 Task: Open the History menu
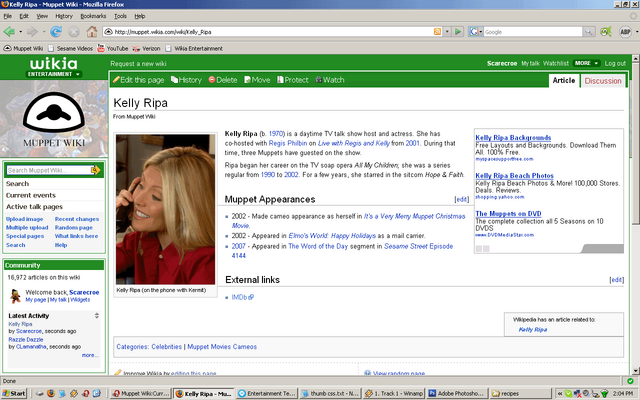click(x=64, y=16)
